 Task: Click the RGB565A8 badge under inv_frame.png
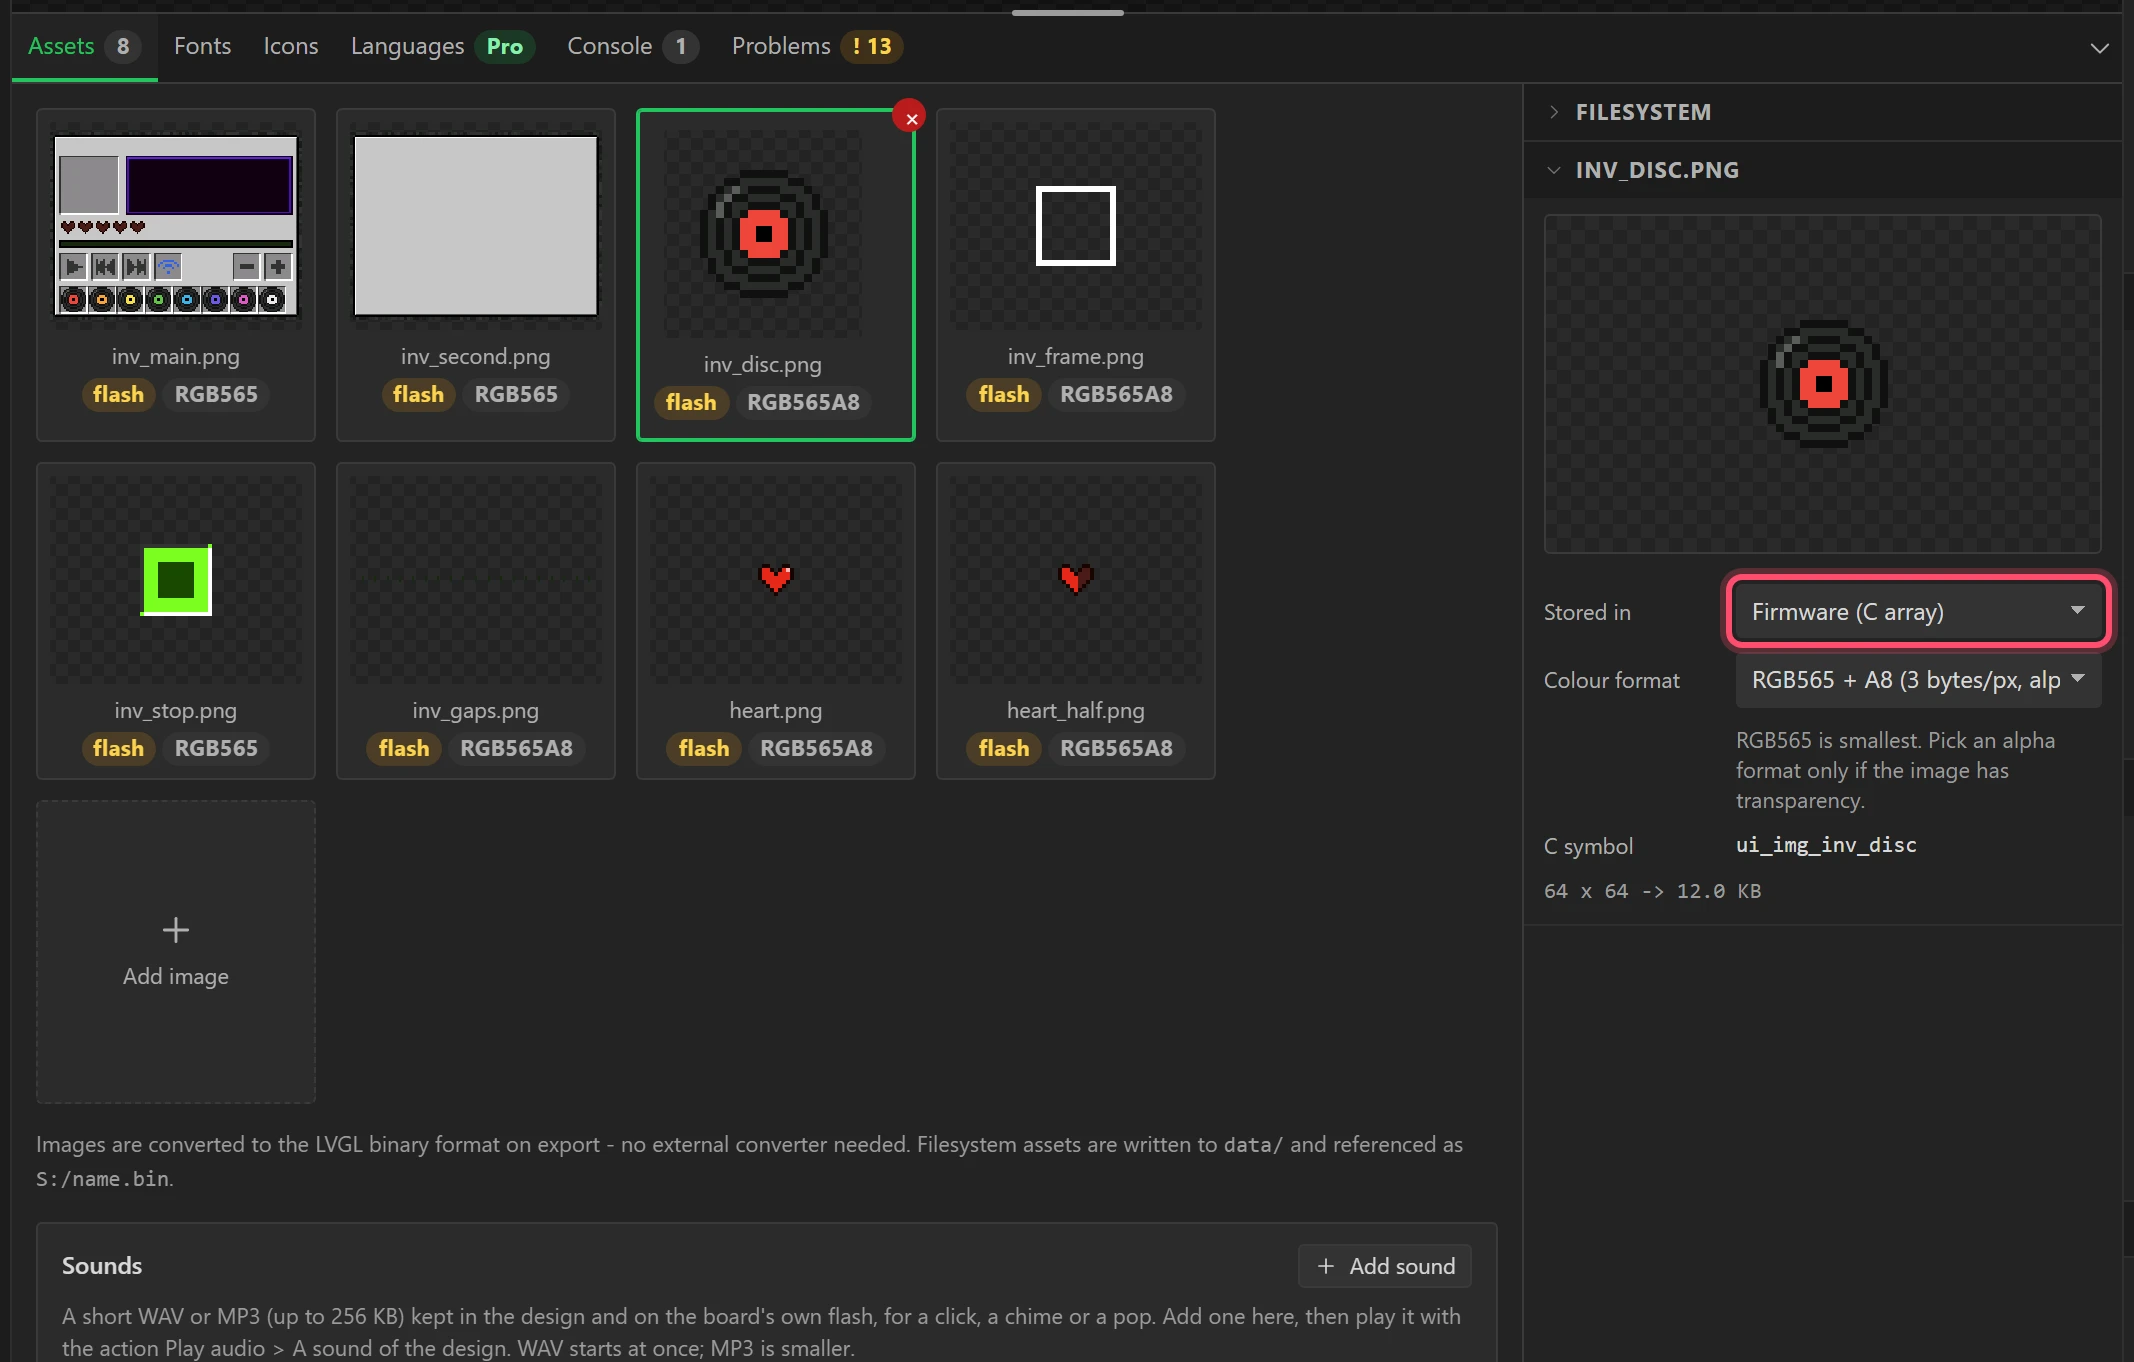coord(1116,394)
